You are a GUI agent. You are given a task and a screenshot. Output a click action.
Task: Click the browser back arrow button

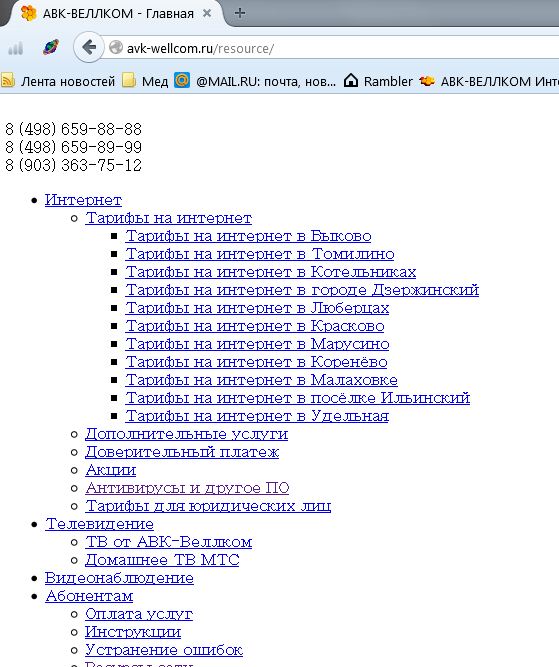tap(88, 47)
